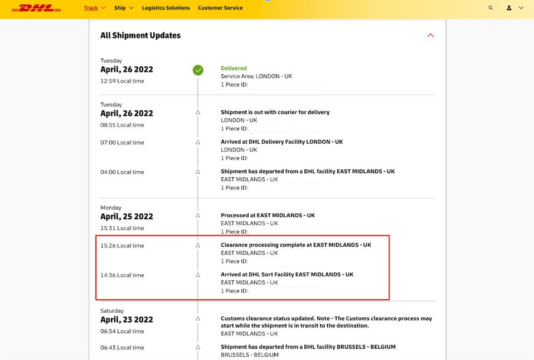Click triangle marker for Arrived at London facility

[x=198, y=142]
